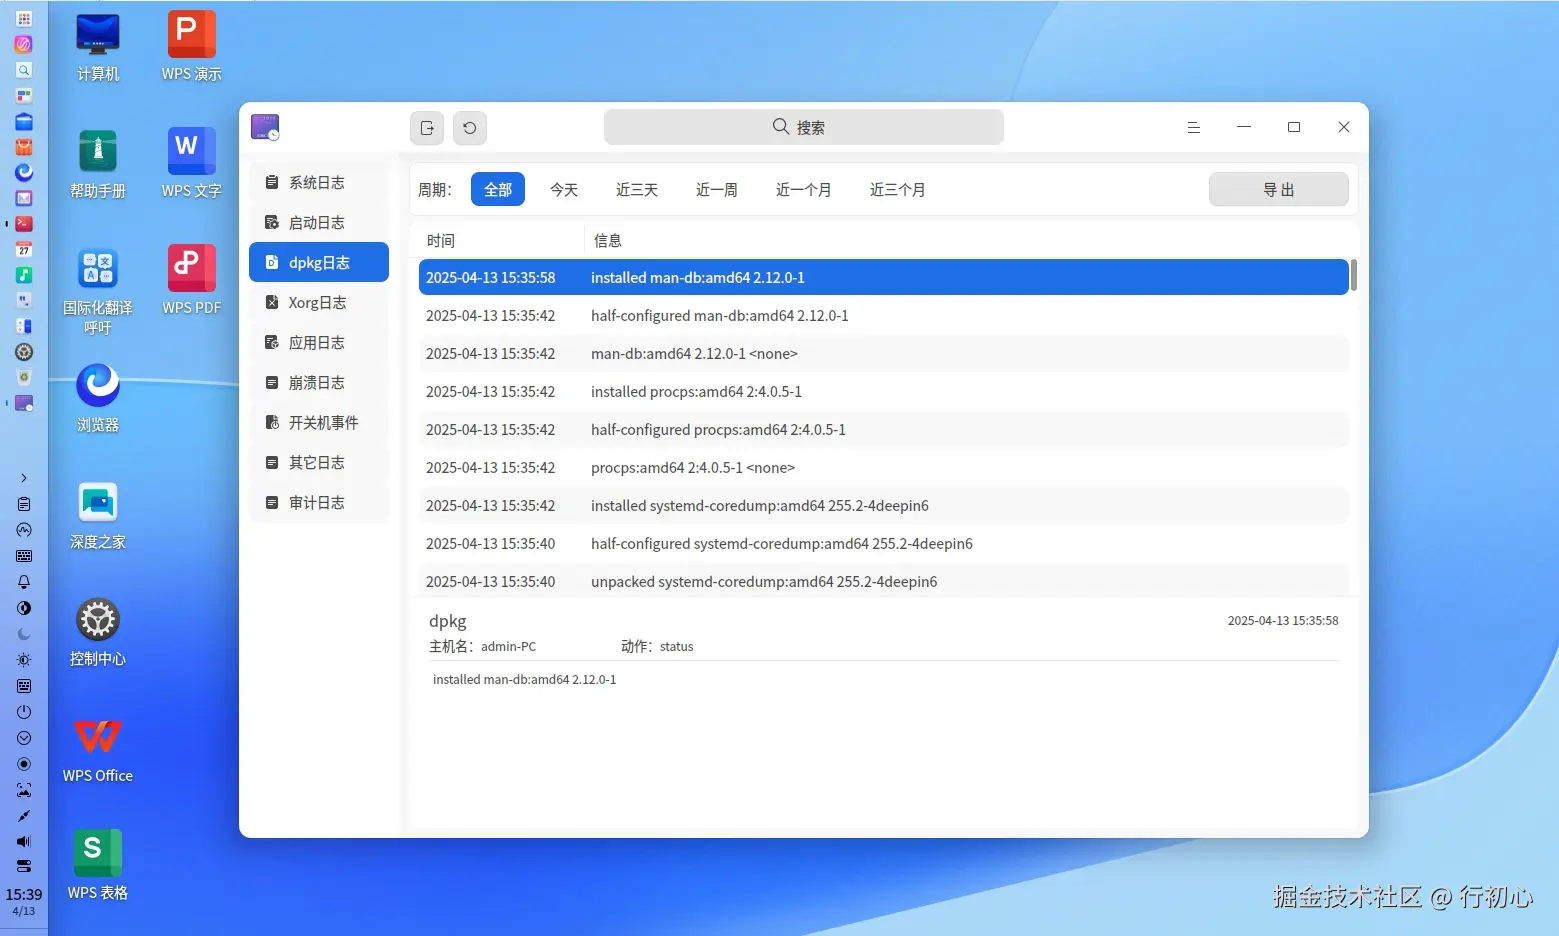This screenshot has height=936, width=1559.
Task: Open 崩溃日志 in the sidebar
Action: click(x=319, y=383)
